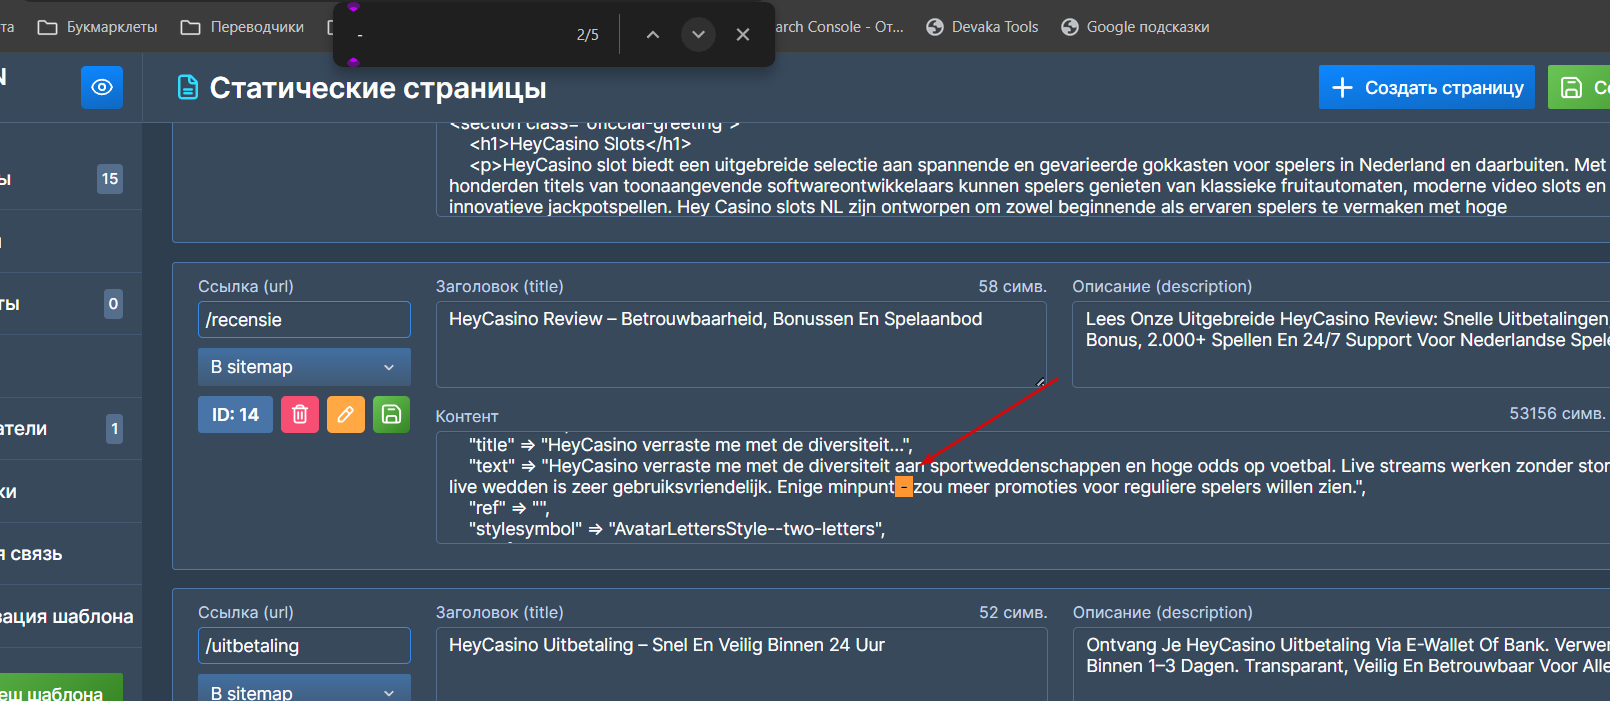Click sidebar item ending with шаблона
This screenshot has height=701, width=1610.
click(70, 616)
